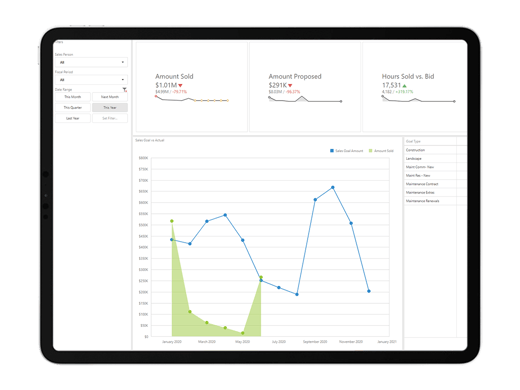
Task: Toggle the Amount Sold legend swatch
Action: pos(370,151)
